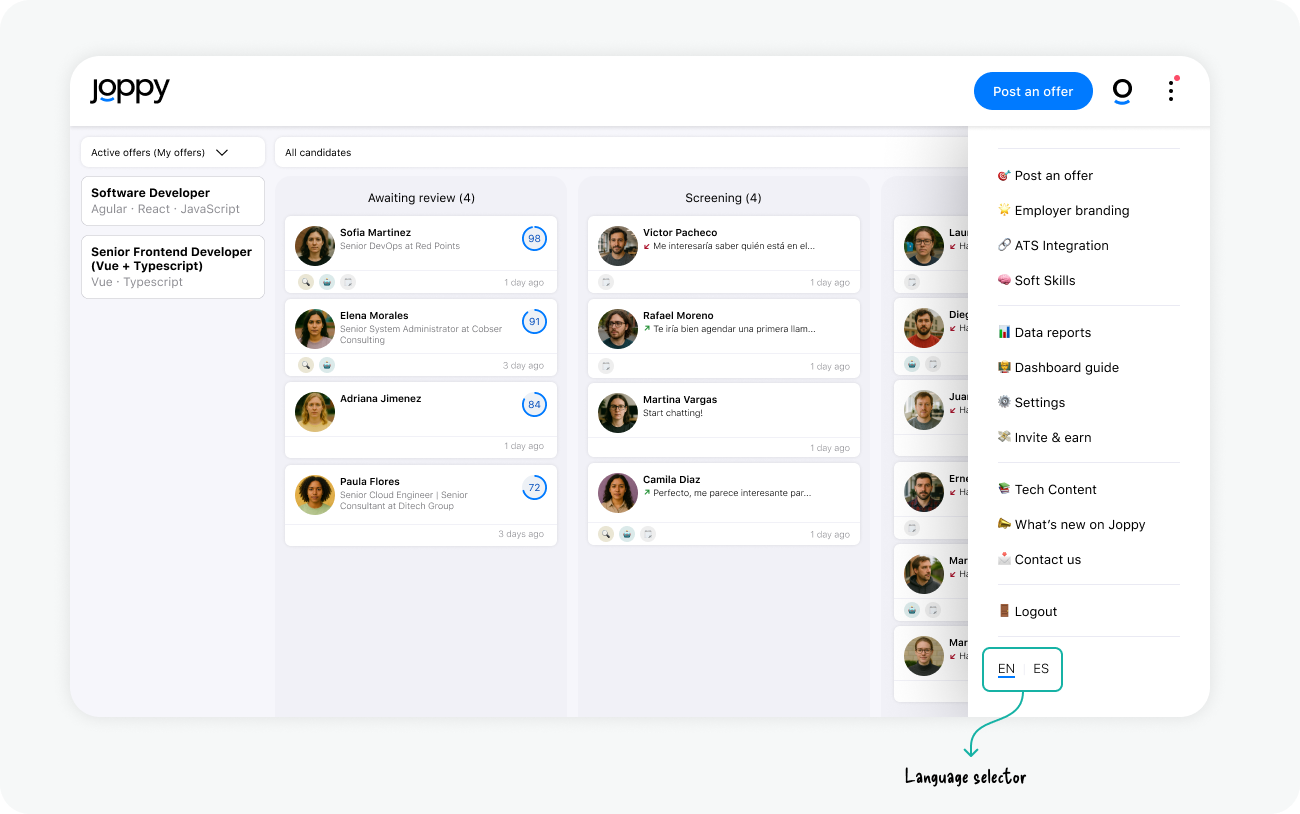Image resolution: width=1300 pixels, height=814 pixels.
Task: Click Logout in the menu
Action: [x=1035, y=612]
